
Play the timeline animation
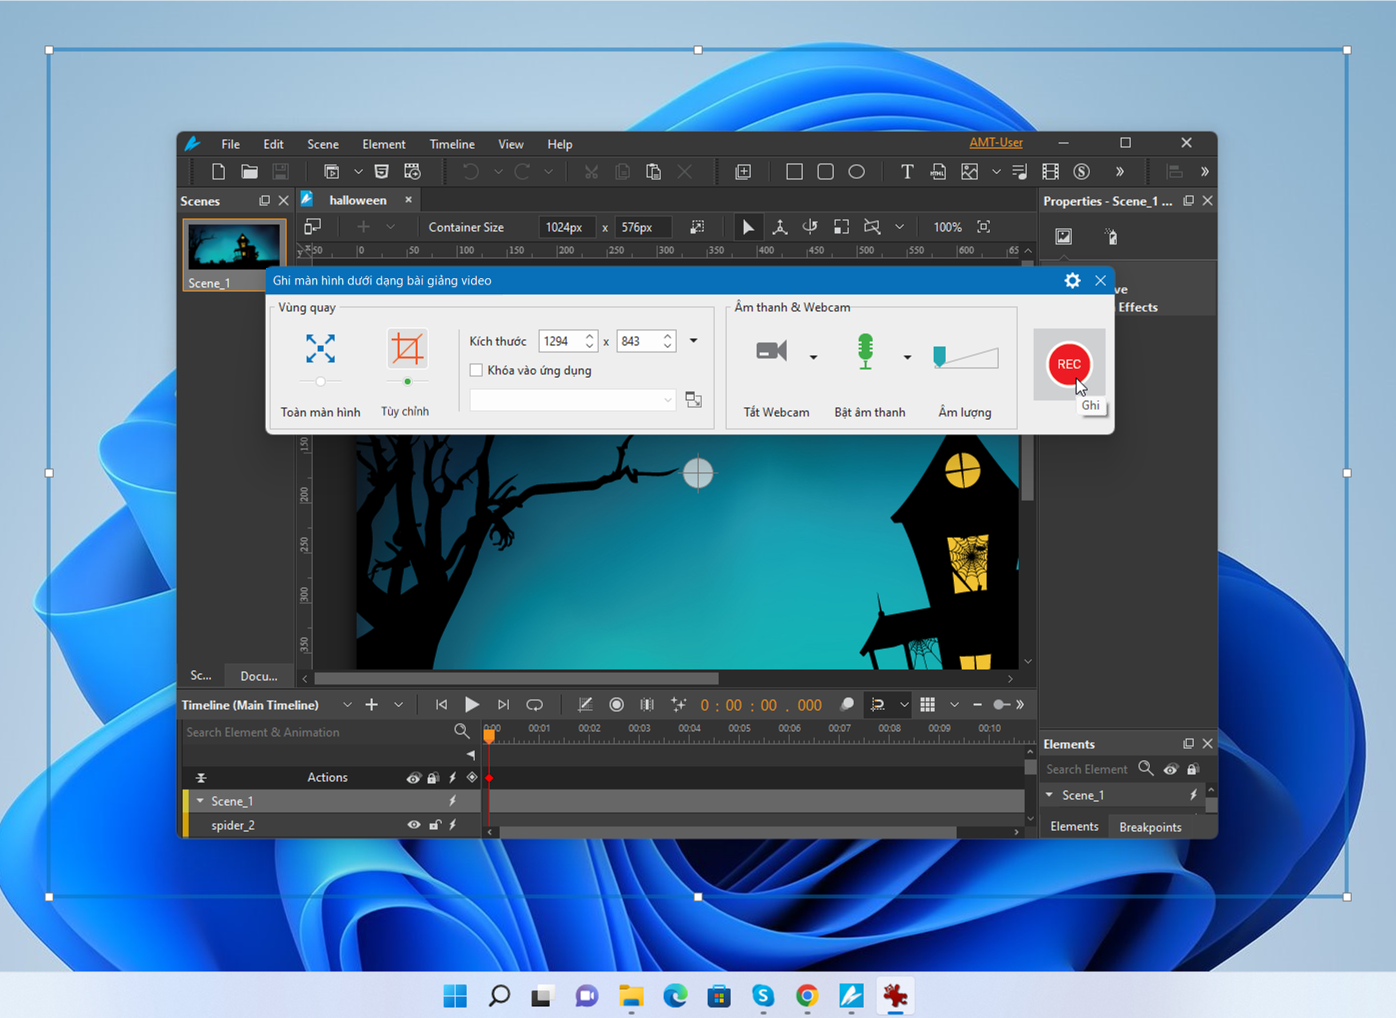click(x=472, y=705)
